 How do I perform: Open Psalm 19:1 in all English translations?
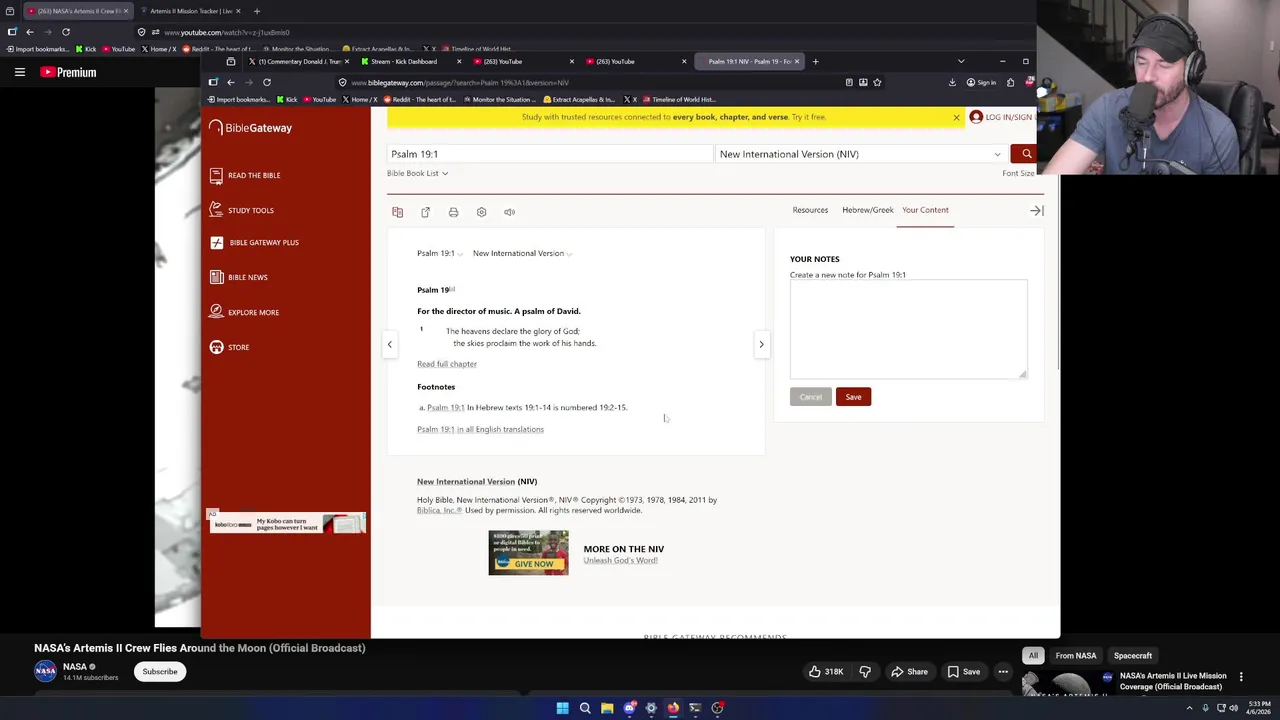[x=480, y=429]
